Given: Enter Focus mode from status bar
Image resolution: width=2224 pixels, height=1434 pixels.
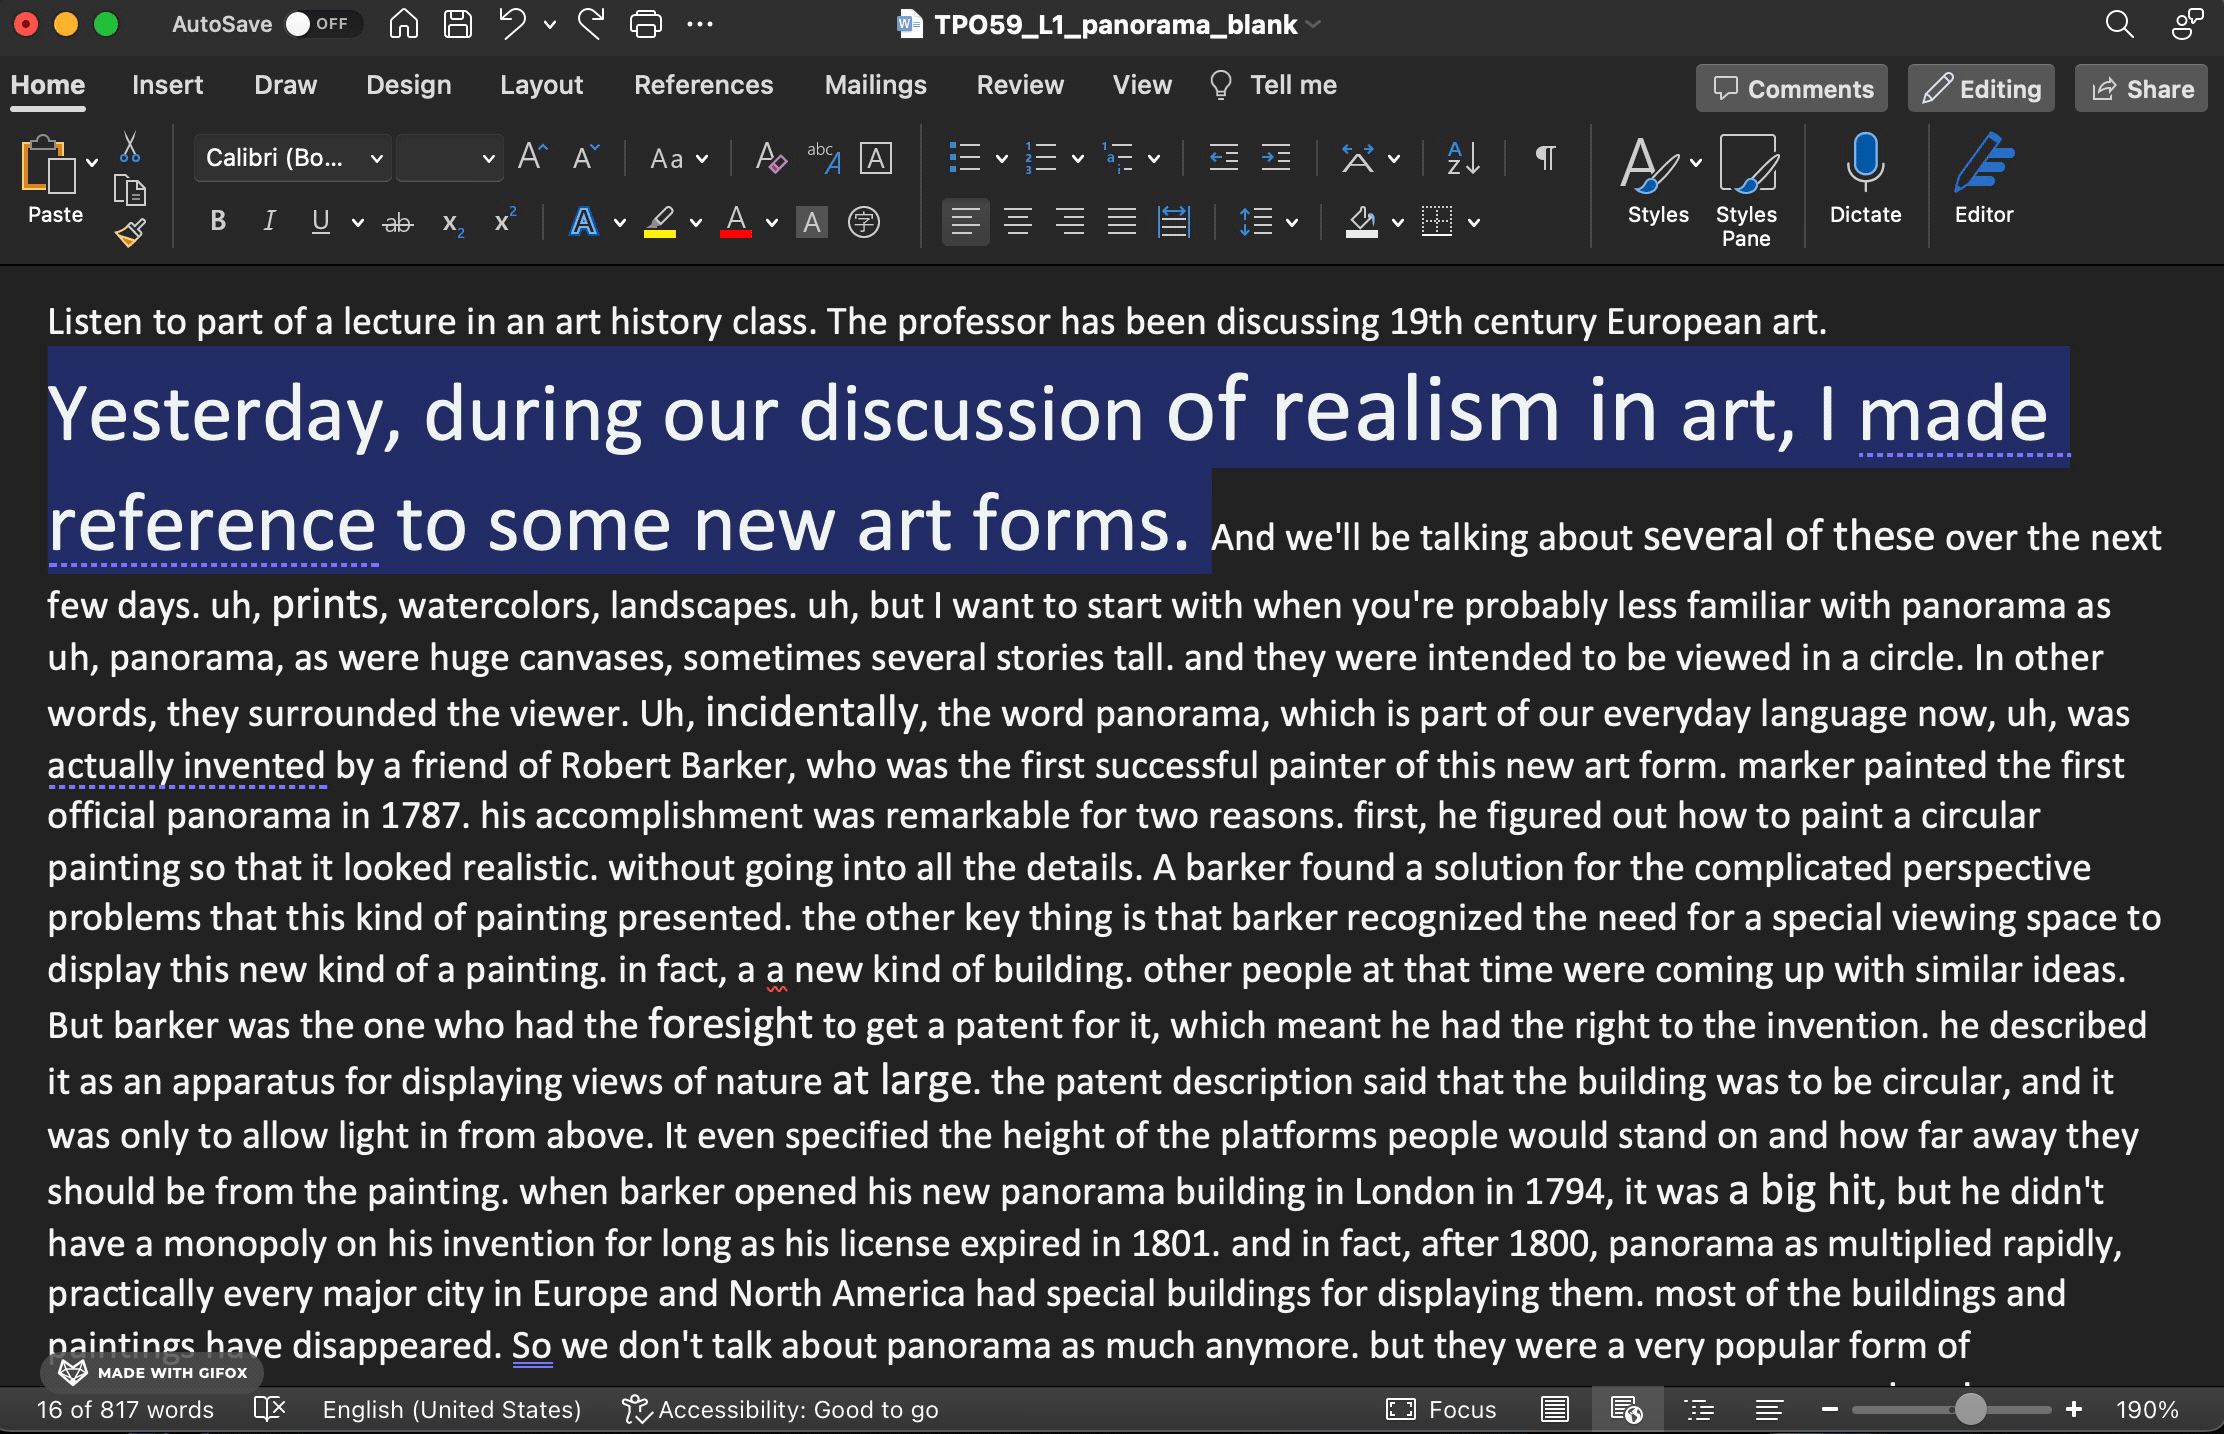Looking at the screenshot, I should coord(1440,1409).
